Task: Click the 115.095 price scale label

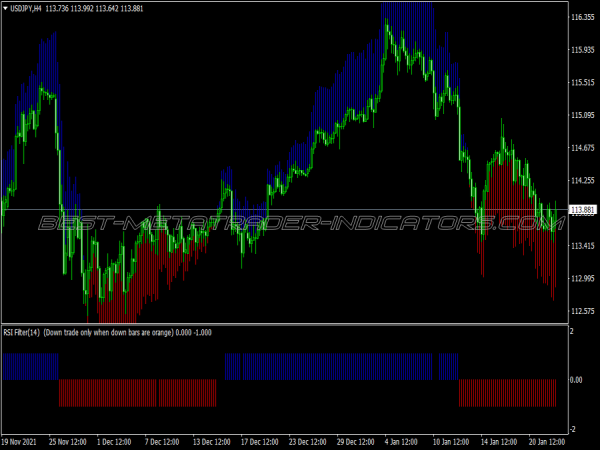Action: tap(582, 115)
